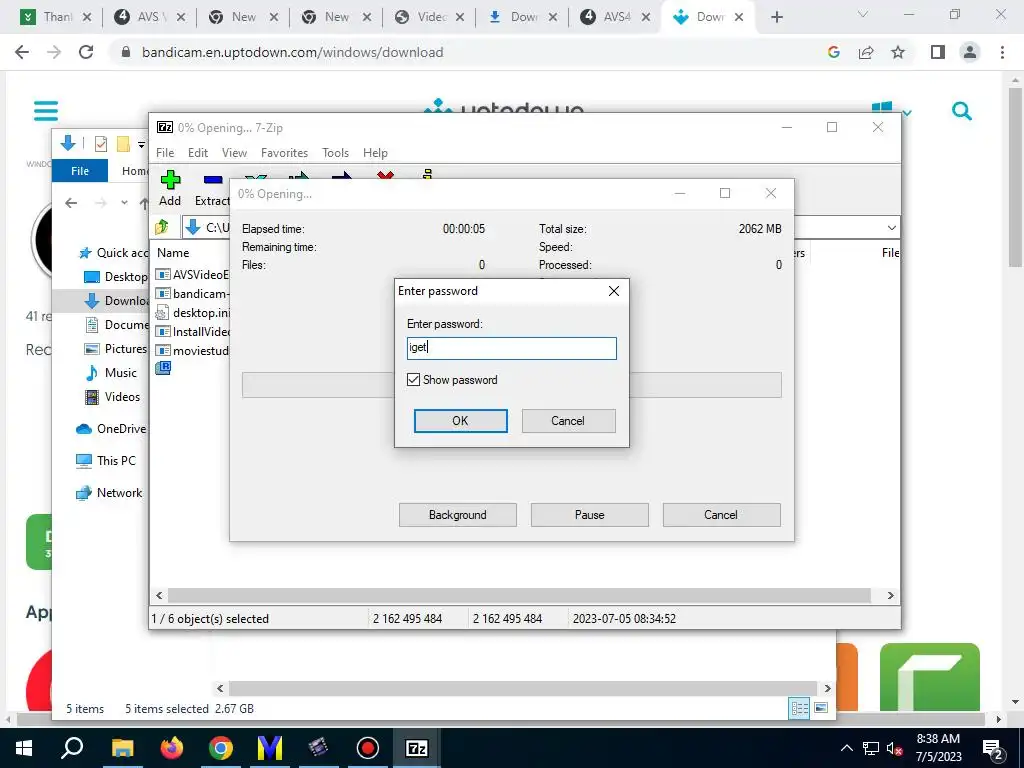This screenshot has height=768, width=1024.
Task: Select Network in Explorer navigation pane
Action: pos(109,493)
